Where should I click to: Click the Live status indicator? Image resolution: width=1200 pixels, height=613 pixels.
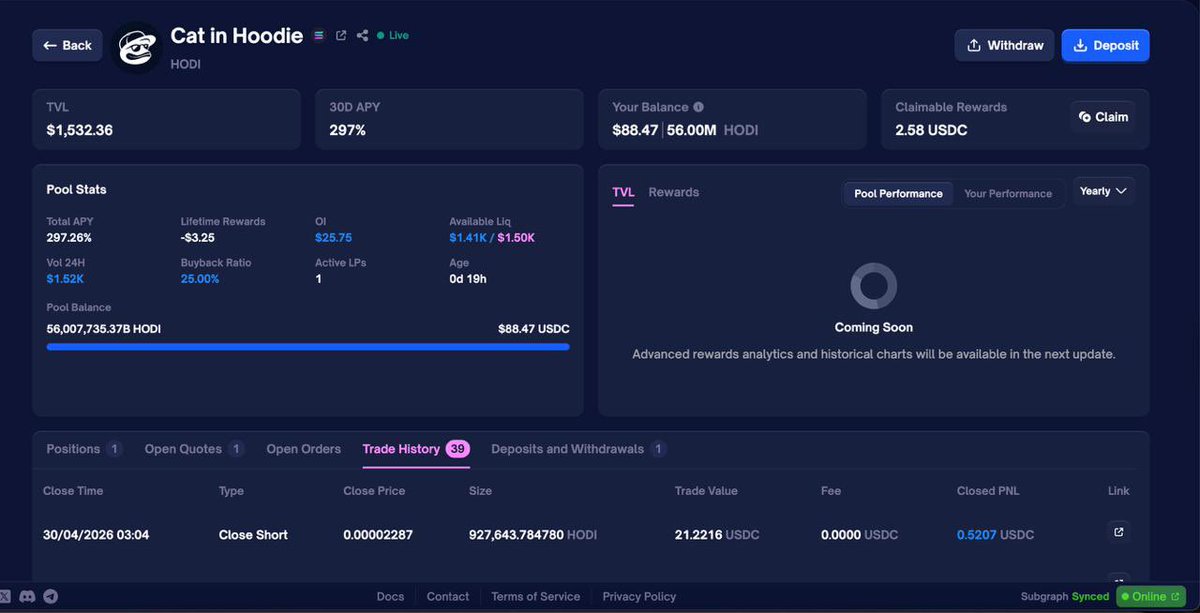393,35
